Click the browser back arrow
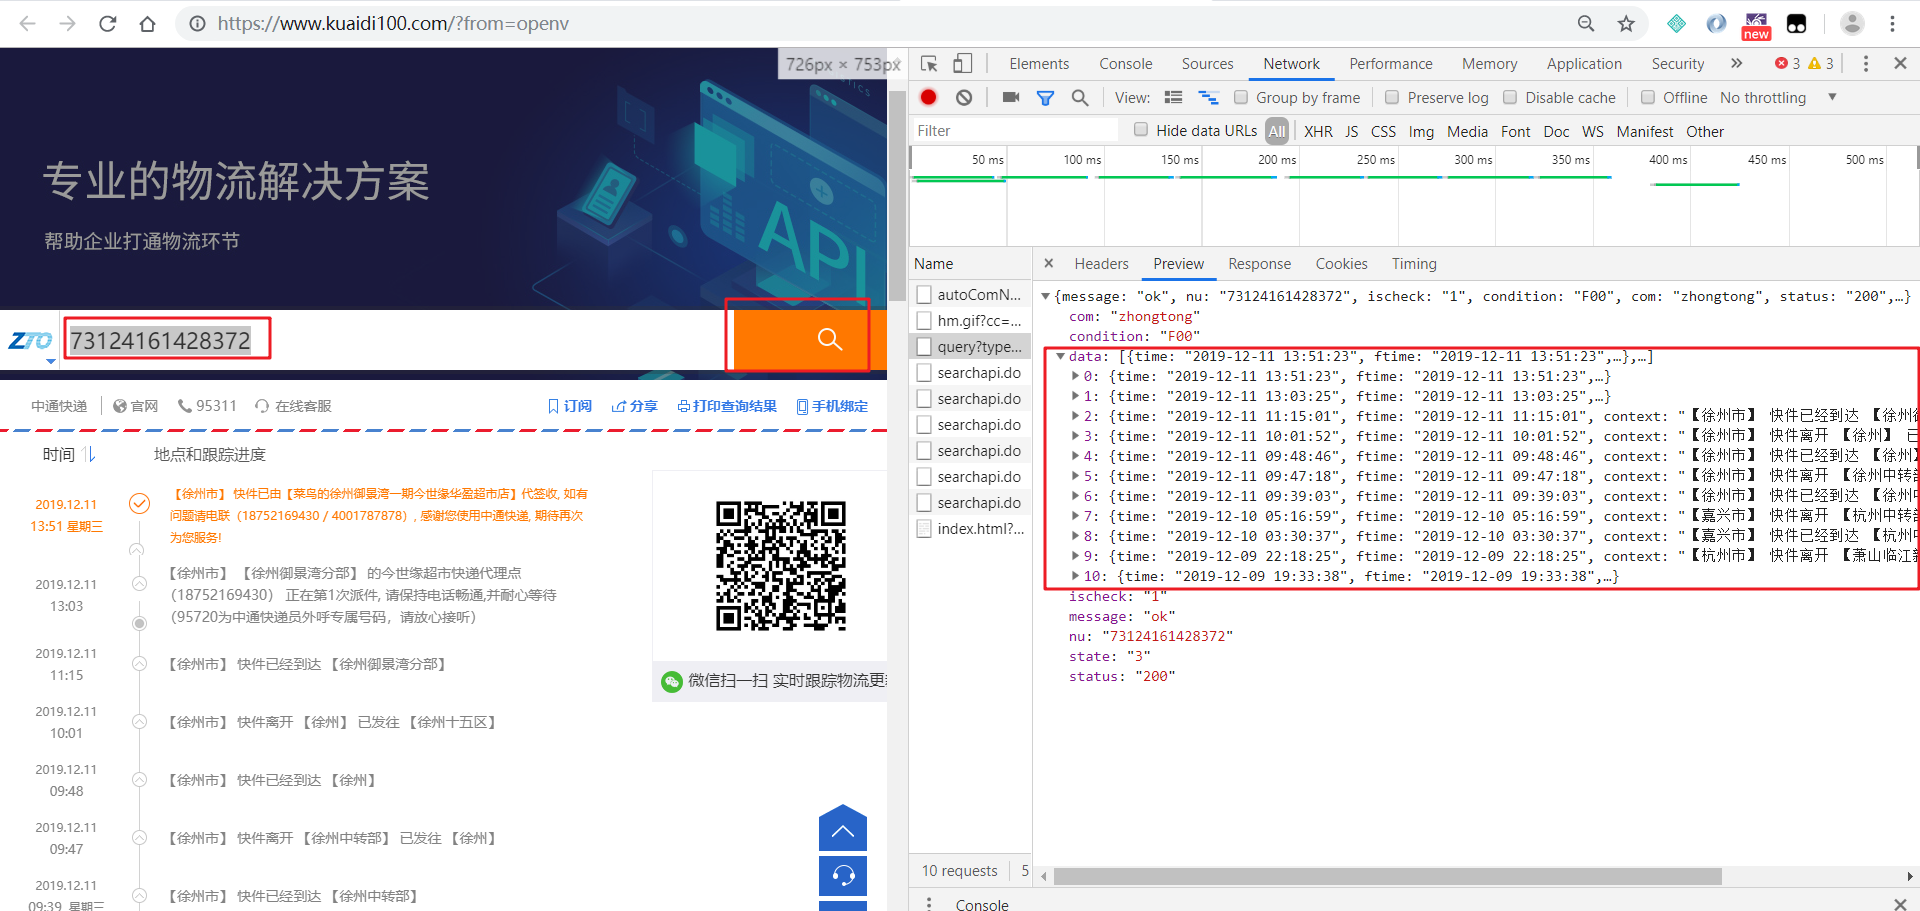Screen dimensions: 1920x911 click(x=27, y=23)
